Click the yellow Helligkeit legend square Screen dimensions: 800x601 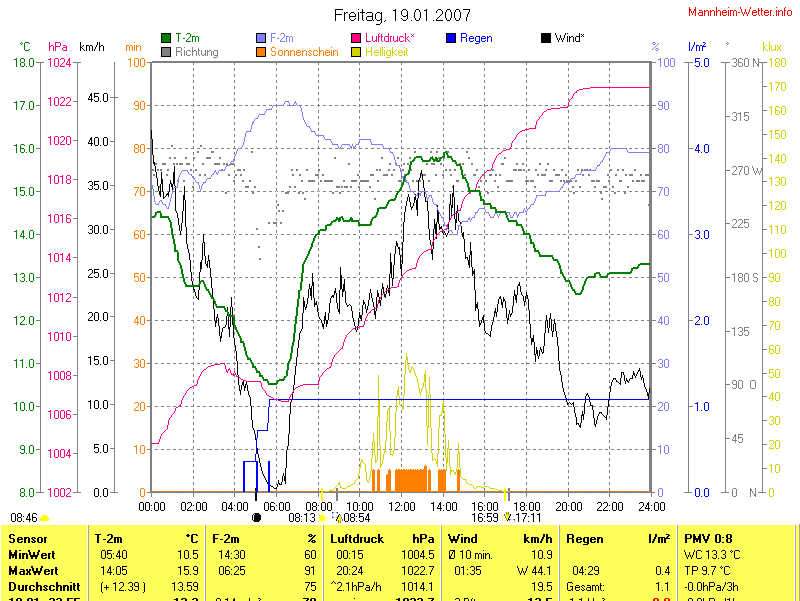click(x=355, y=52)
